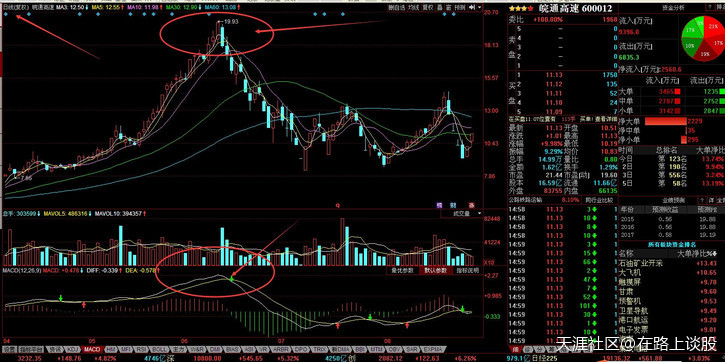Open the EXPMA indicator tab
The width and height of the screenshot is (725, 362).
tap(432, 349)
